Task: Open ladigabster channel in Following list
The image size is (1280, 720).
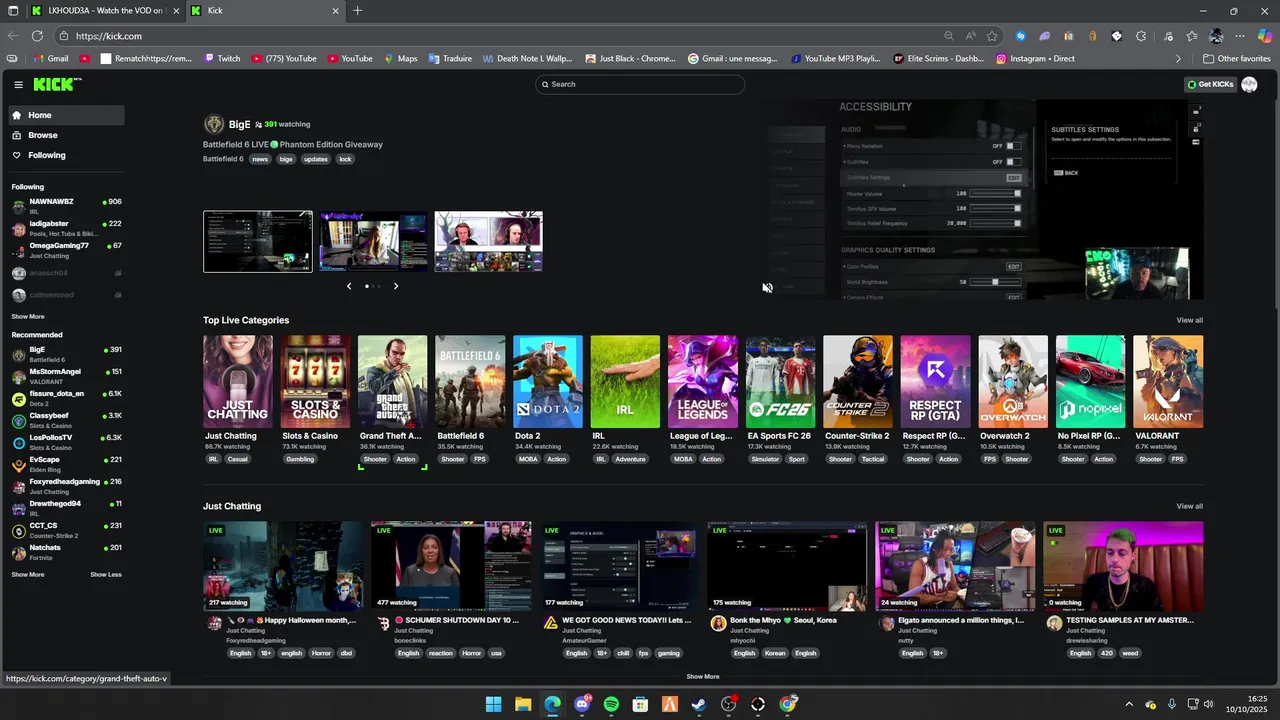Action: [67, 228]
